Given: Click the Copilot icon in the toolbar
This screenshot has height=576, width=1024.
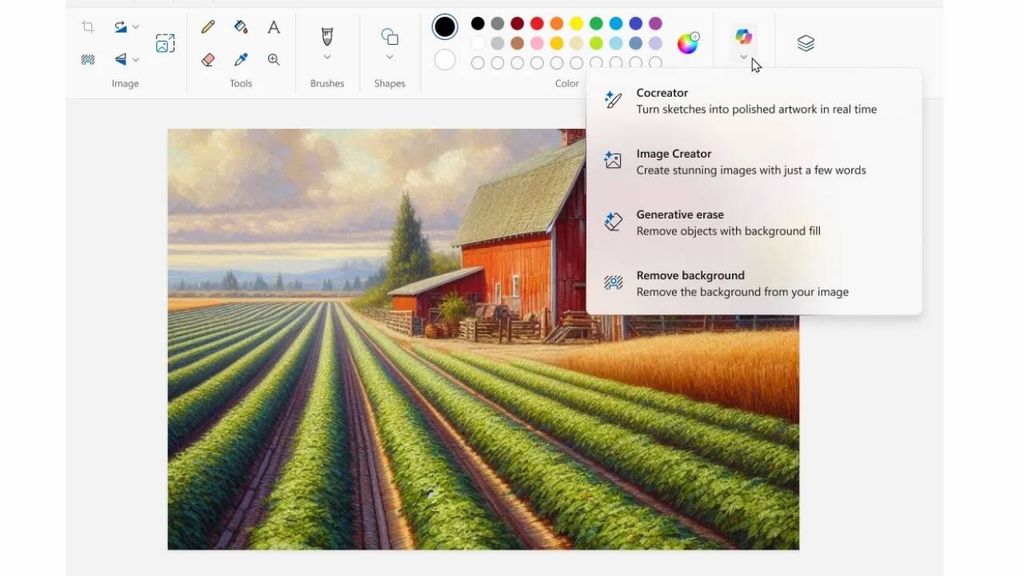Looking at the screenshot, I should (742, 37).
